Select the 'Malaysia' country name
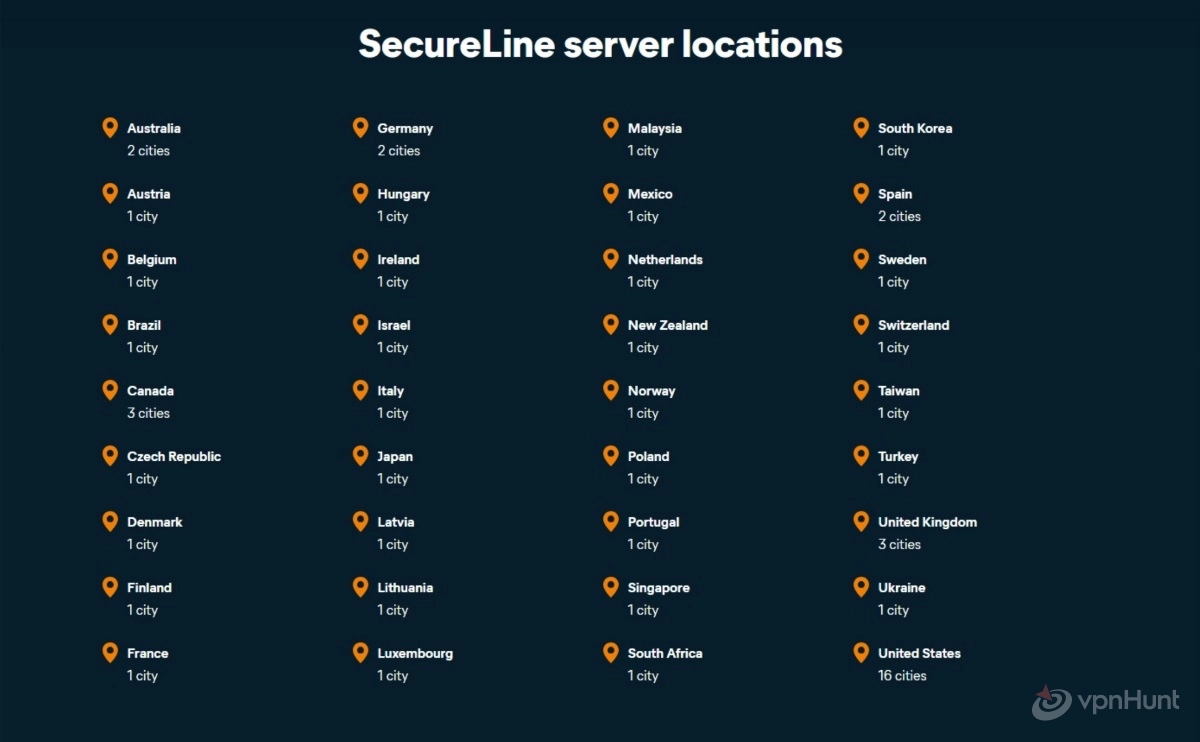This screenshot has height=742, width=1200. pyautogui.click(x=654, y=129)
